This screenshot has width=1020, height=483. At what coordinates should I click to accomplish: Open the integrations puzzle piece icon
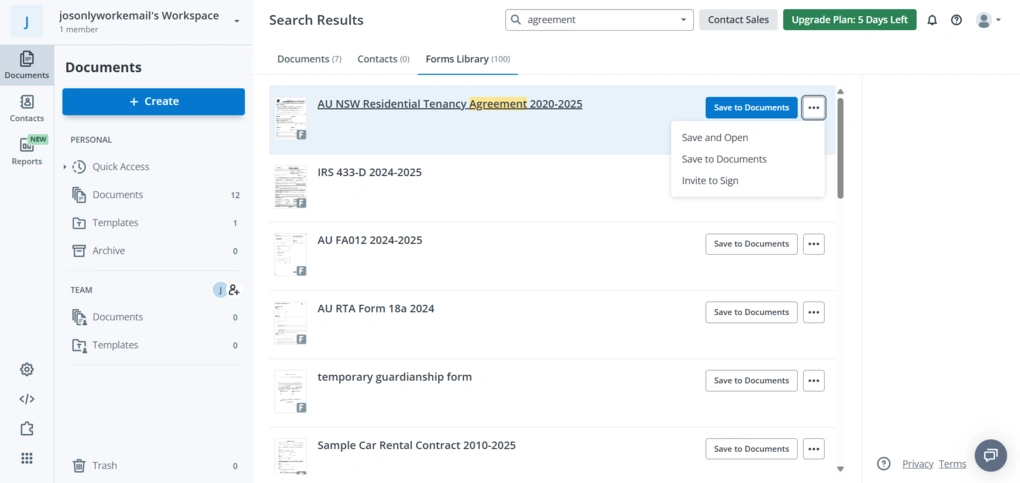point(27,428)
